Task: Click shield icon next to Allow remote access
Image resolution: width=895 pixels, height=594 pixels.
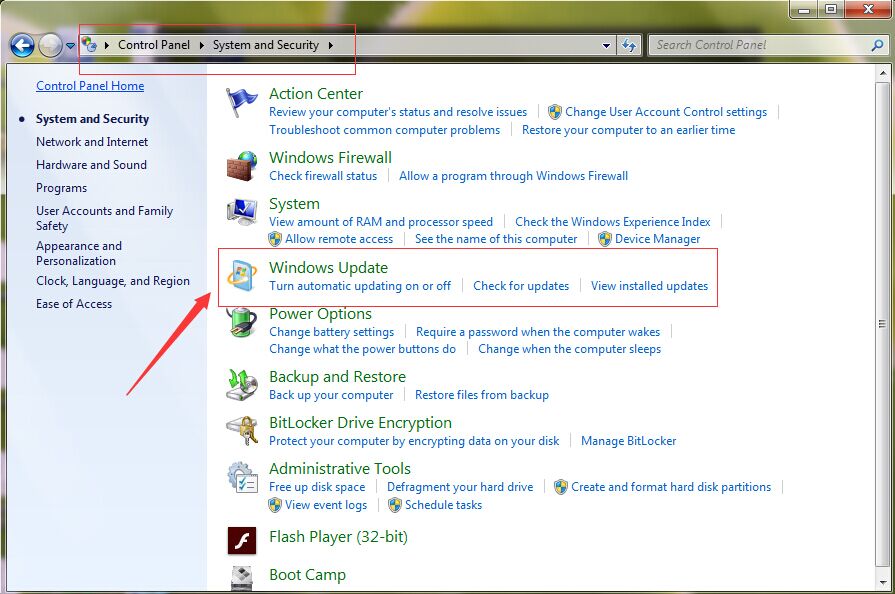Action: (275, 239)
